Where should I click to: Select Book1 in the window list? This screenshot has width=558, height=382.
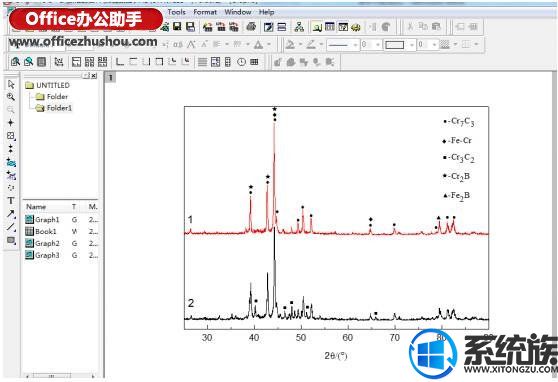click(x=41, y=231)
